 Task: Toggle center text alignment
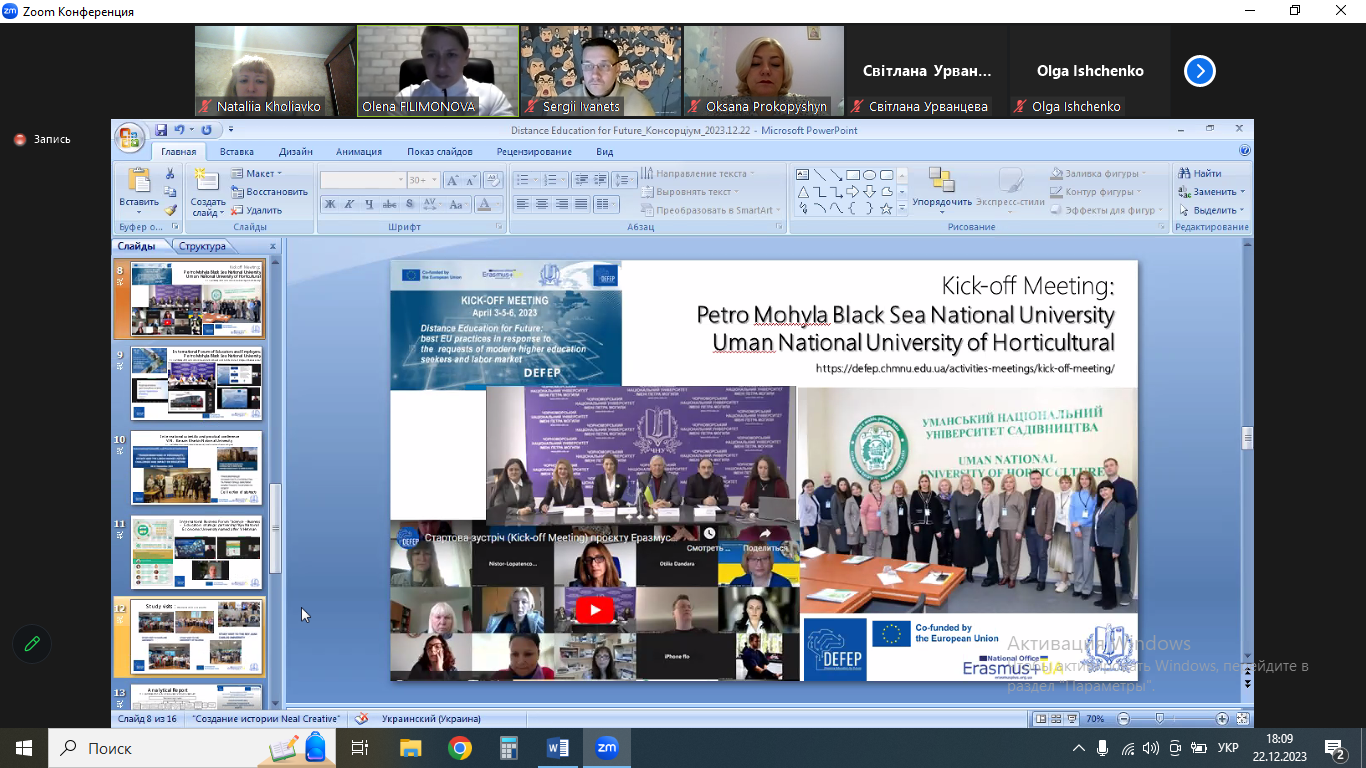point(541,204)
